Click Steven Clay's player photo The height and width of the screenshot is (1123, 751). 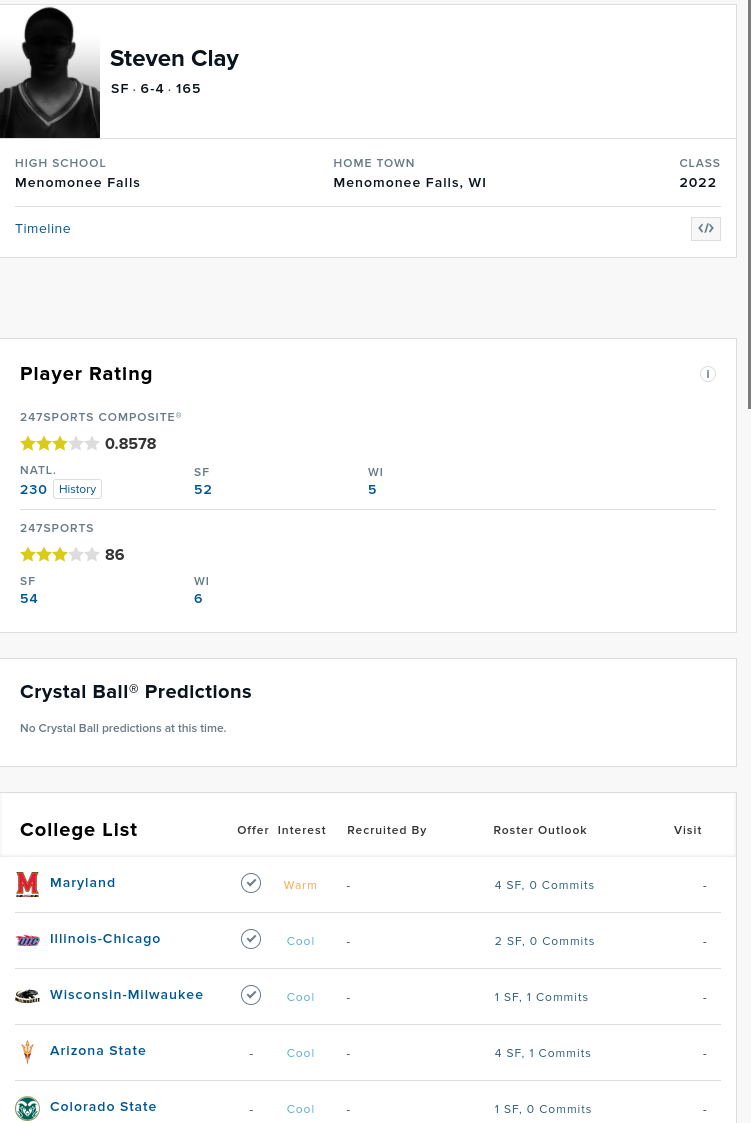(x=50, y=72)
